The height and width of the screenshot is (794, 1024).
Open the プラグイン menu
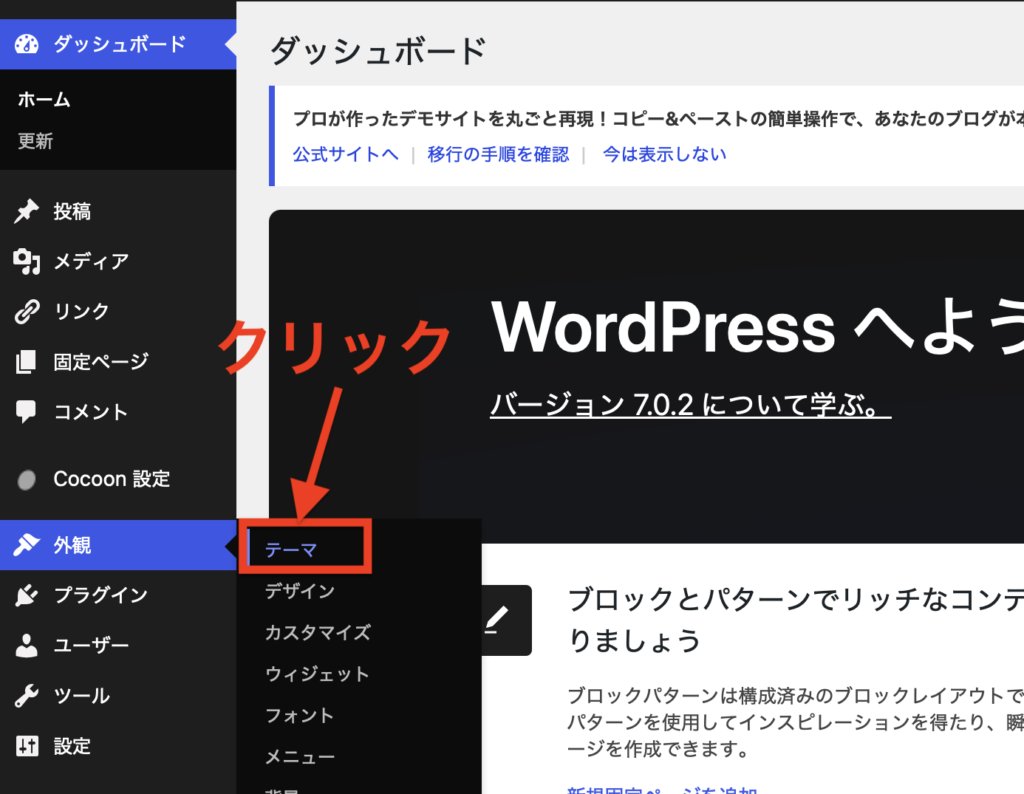pos(118,595)
